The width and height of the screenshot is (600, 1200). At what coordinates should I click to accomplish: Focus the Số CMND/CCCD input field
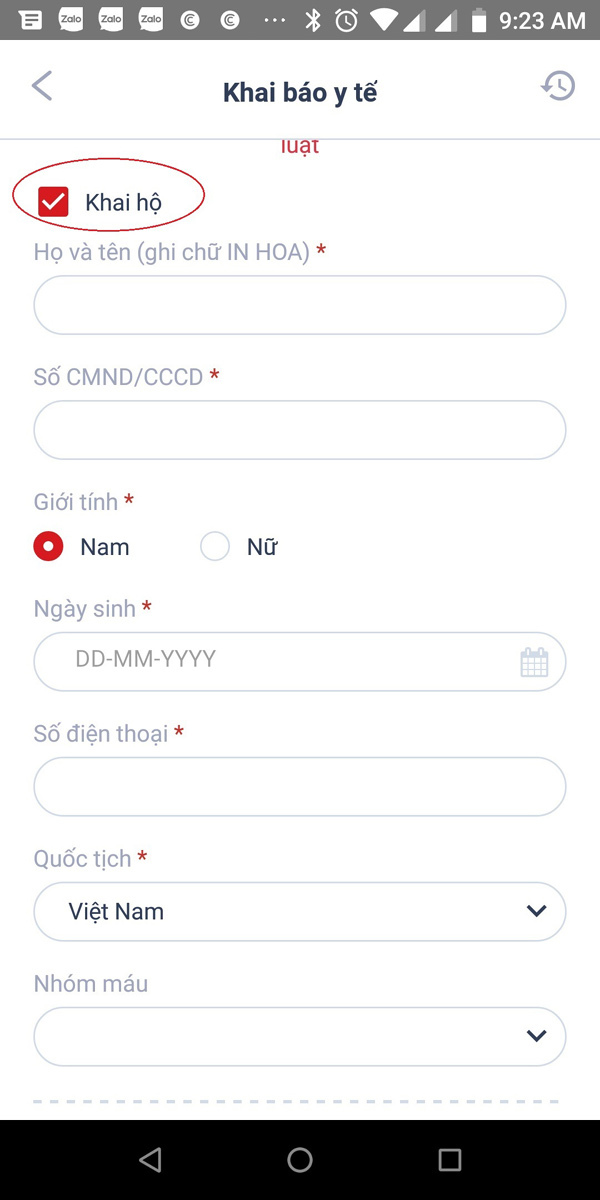click(x=300, y=430)
